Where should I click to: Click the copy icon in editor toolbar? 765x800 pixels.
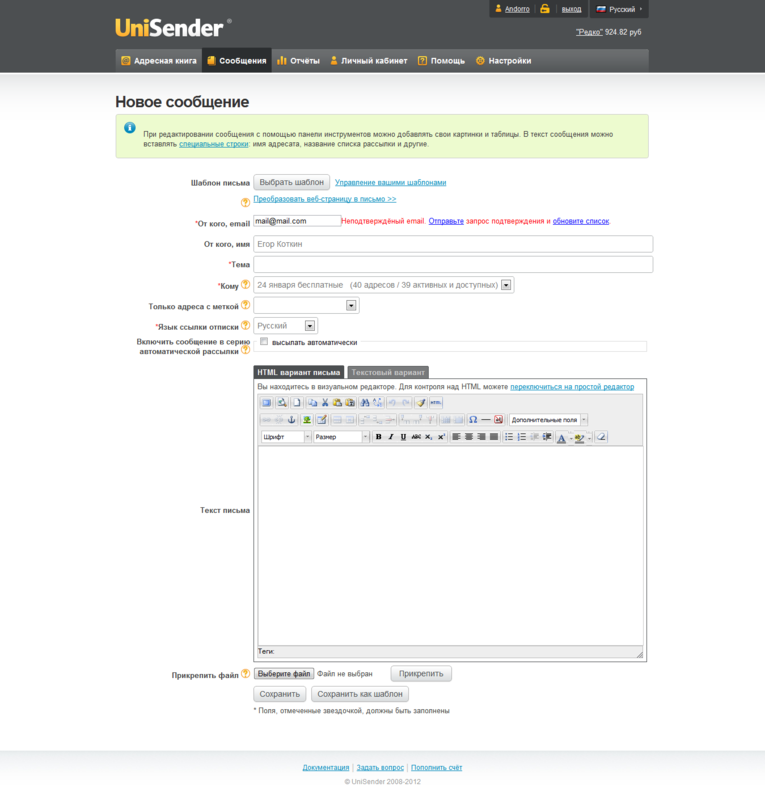coord(312,403)
